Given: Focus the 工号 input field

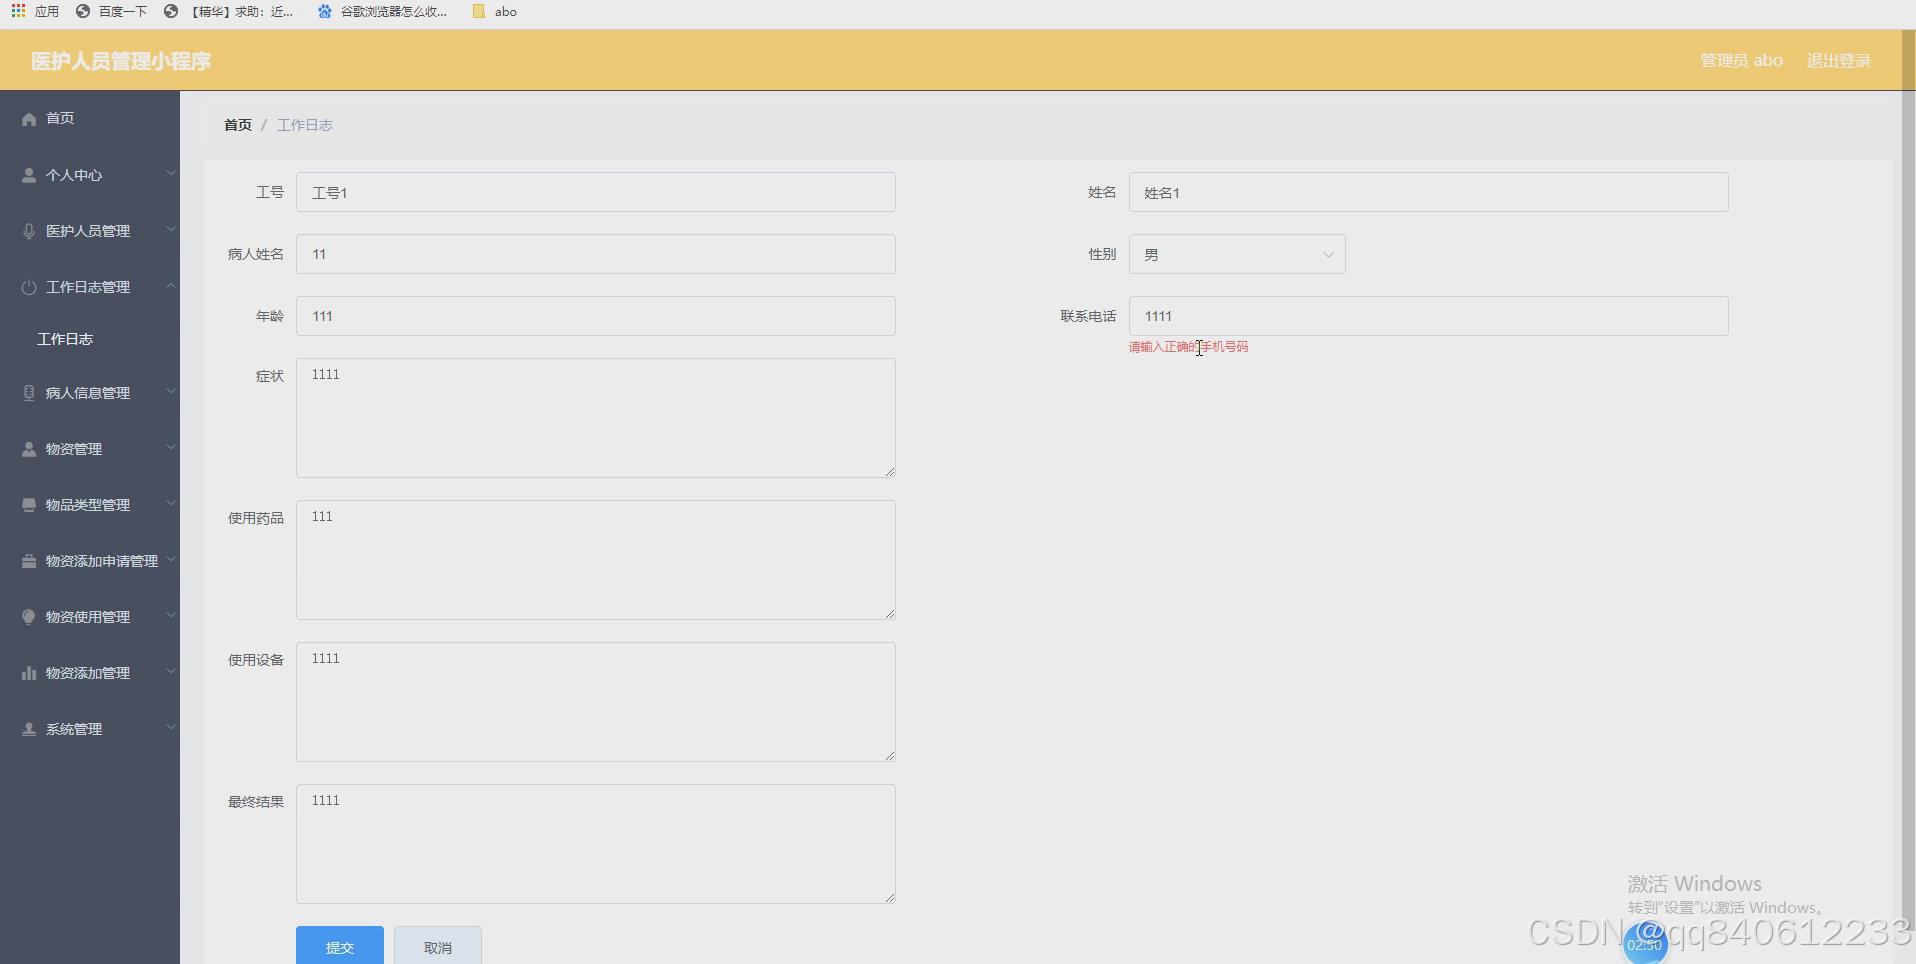Looking at the screenshot, I should (x=596, y=192).
